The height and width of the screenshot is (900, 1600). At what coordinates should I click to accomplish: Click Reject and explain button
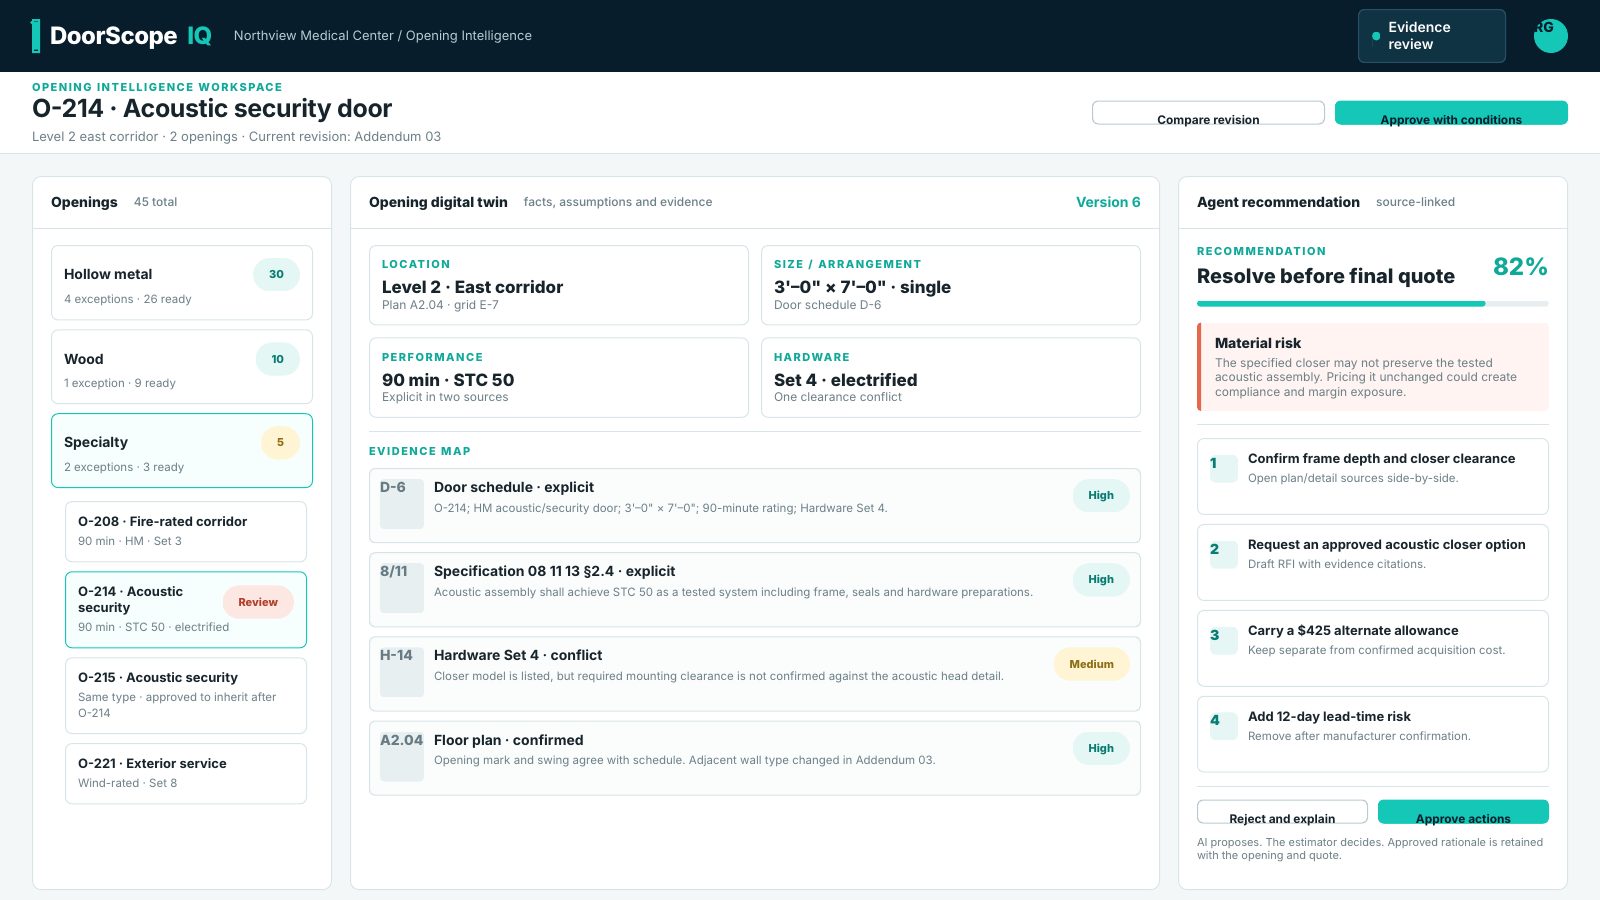[1282, 812]
